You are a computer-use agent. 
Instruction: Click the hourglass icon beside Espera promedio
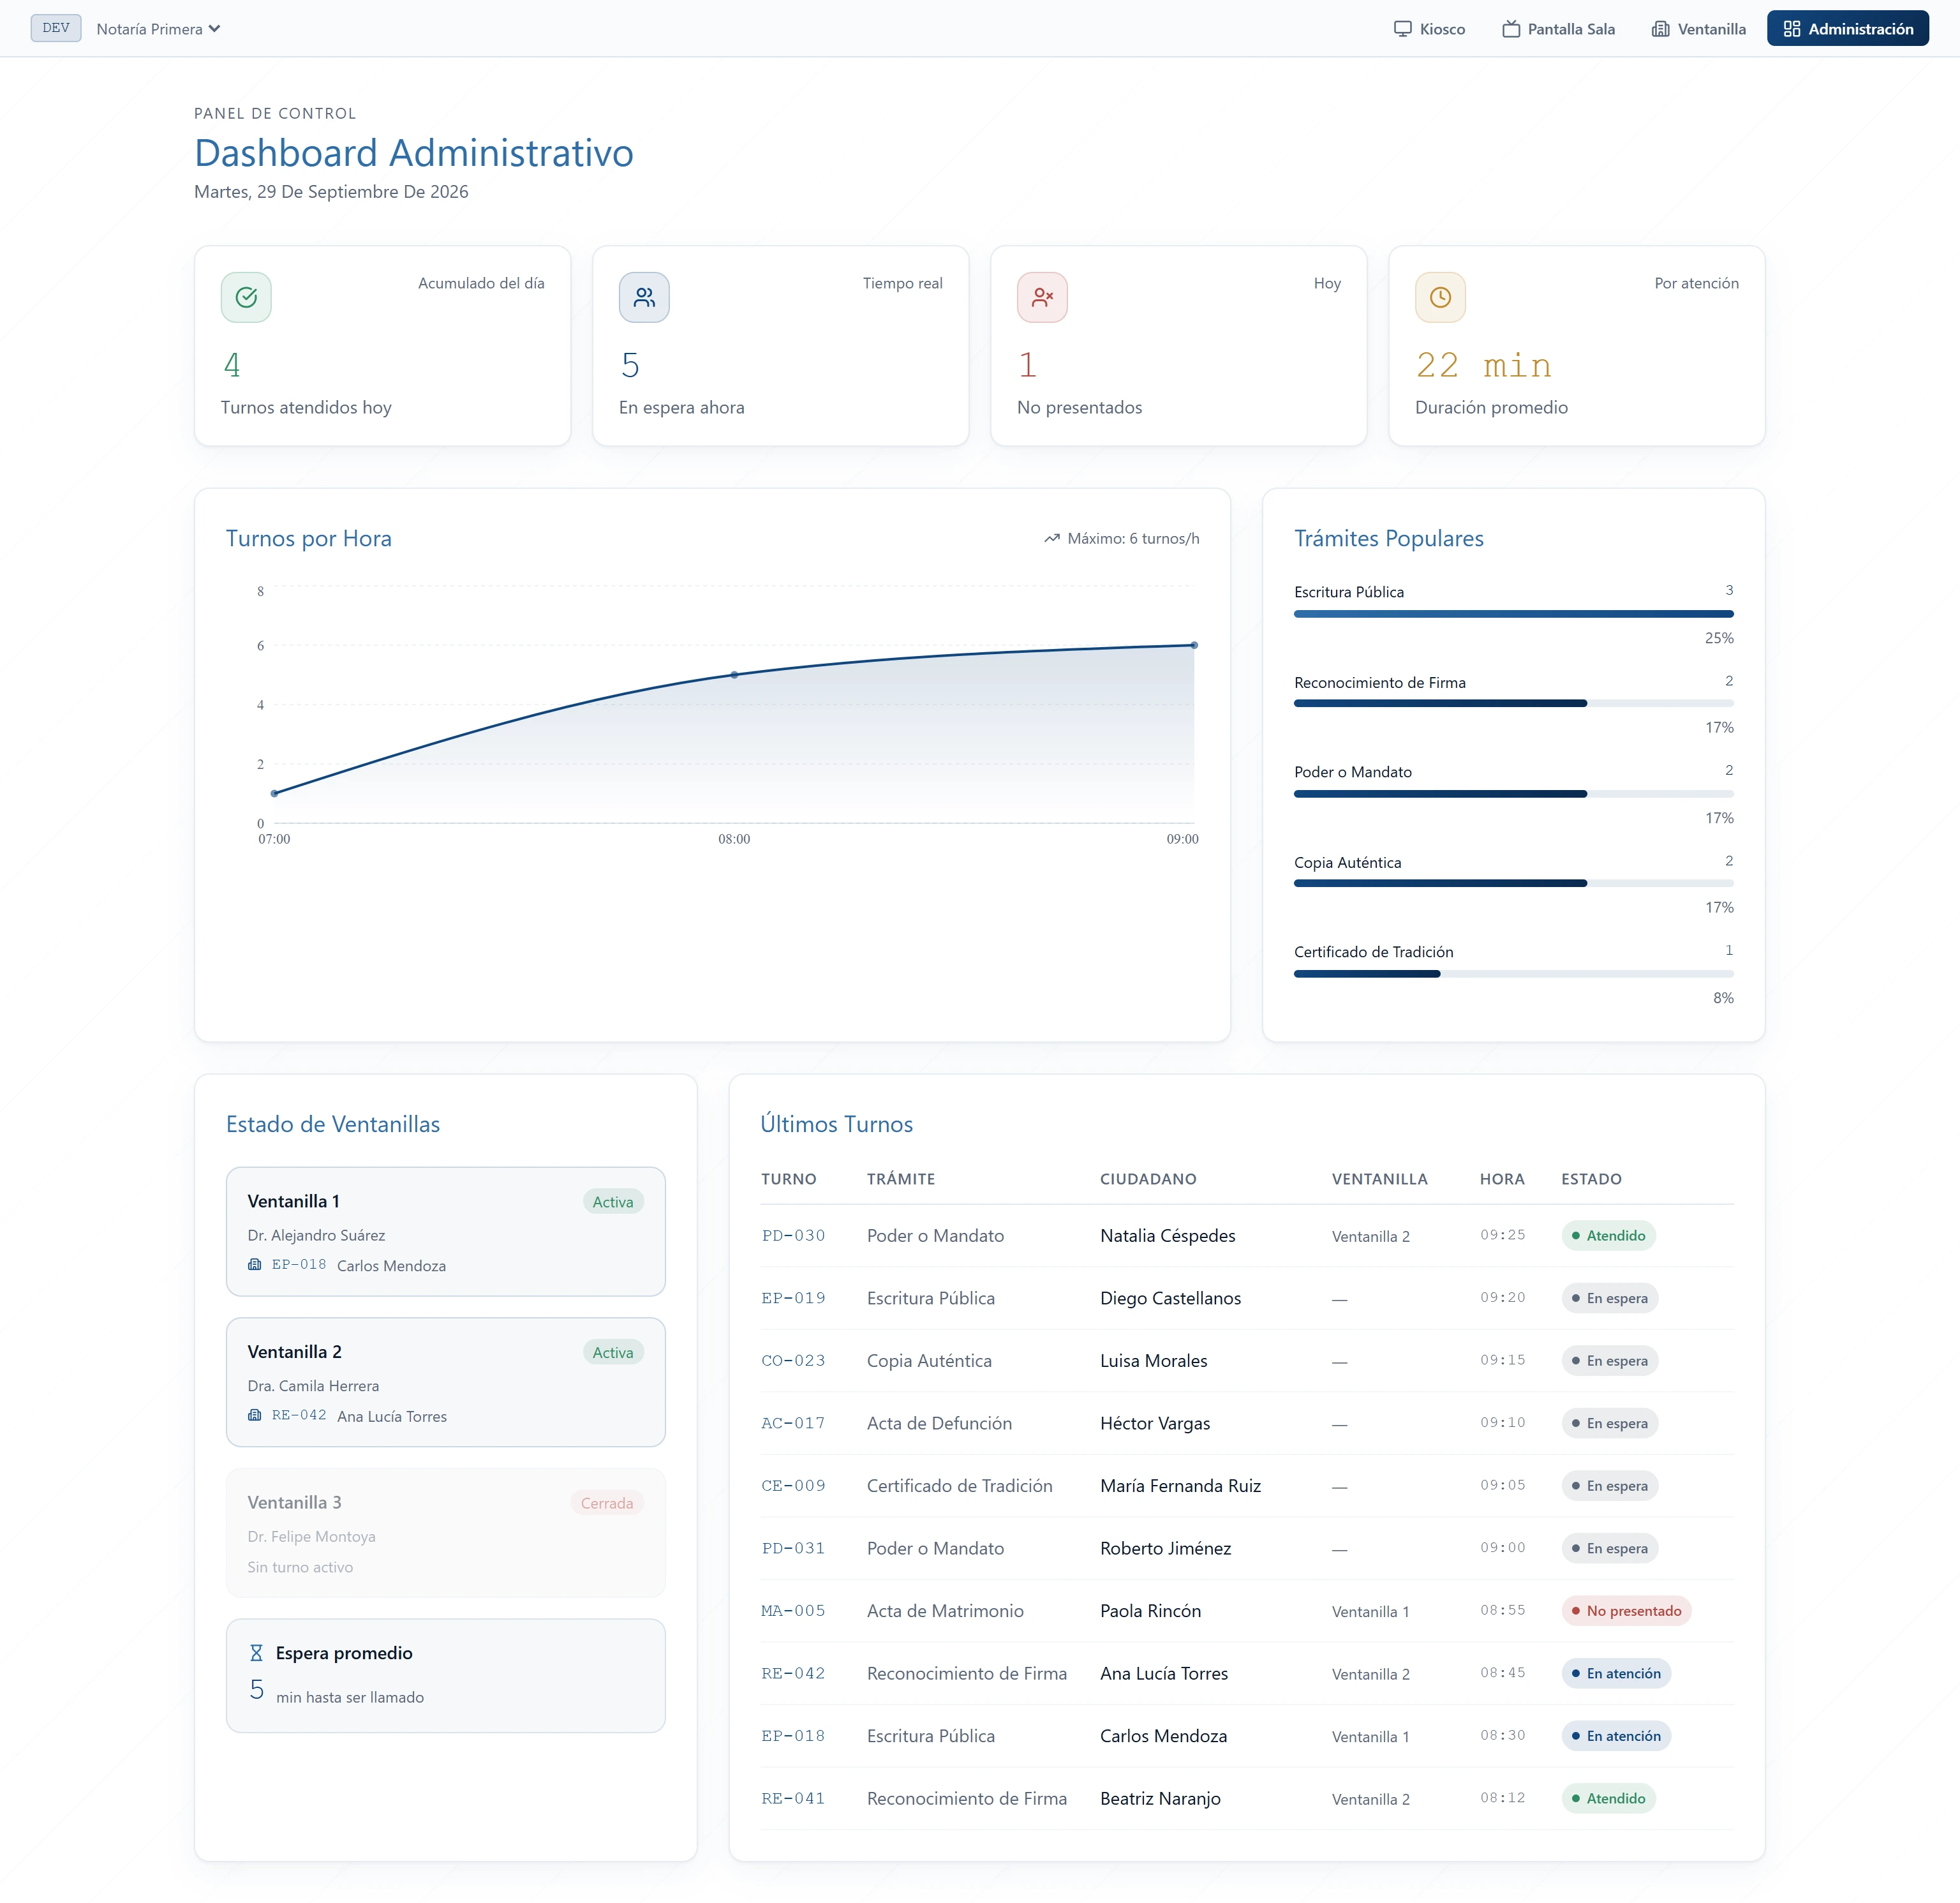[x=256, y=1653]
